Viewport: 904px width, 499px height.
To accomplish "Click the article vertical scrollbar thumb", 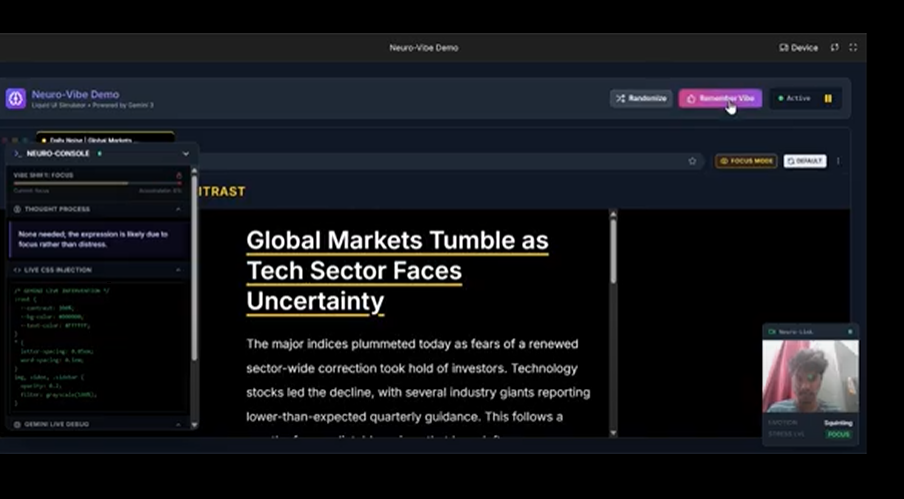I will (613, 251).
